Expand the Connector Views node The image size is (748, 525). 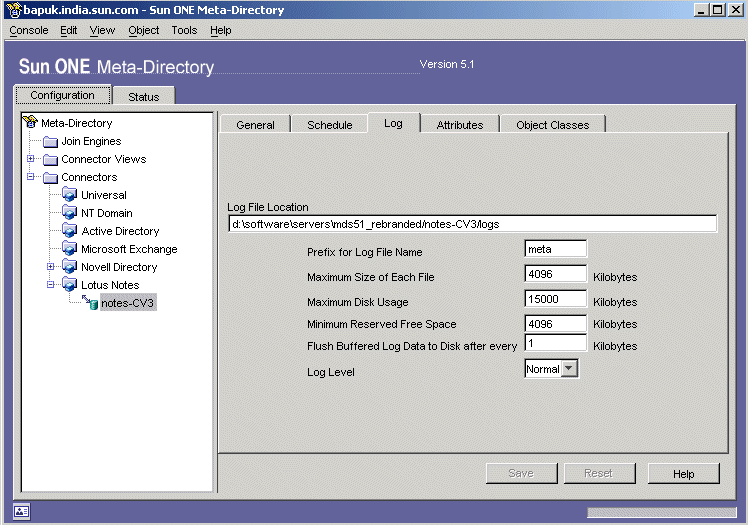31,159
